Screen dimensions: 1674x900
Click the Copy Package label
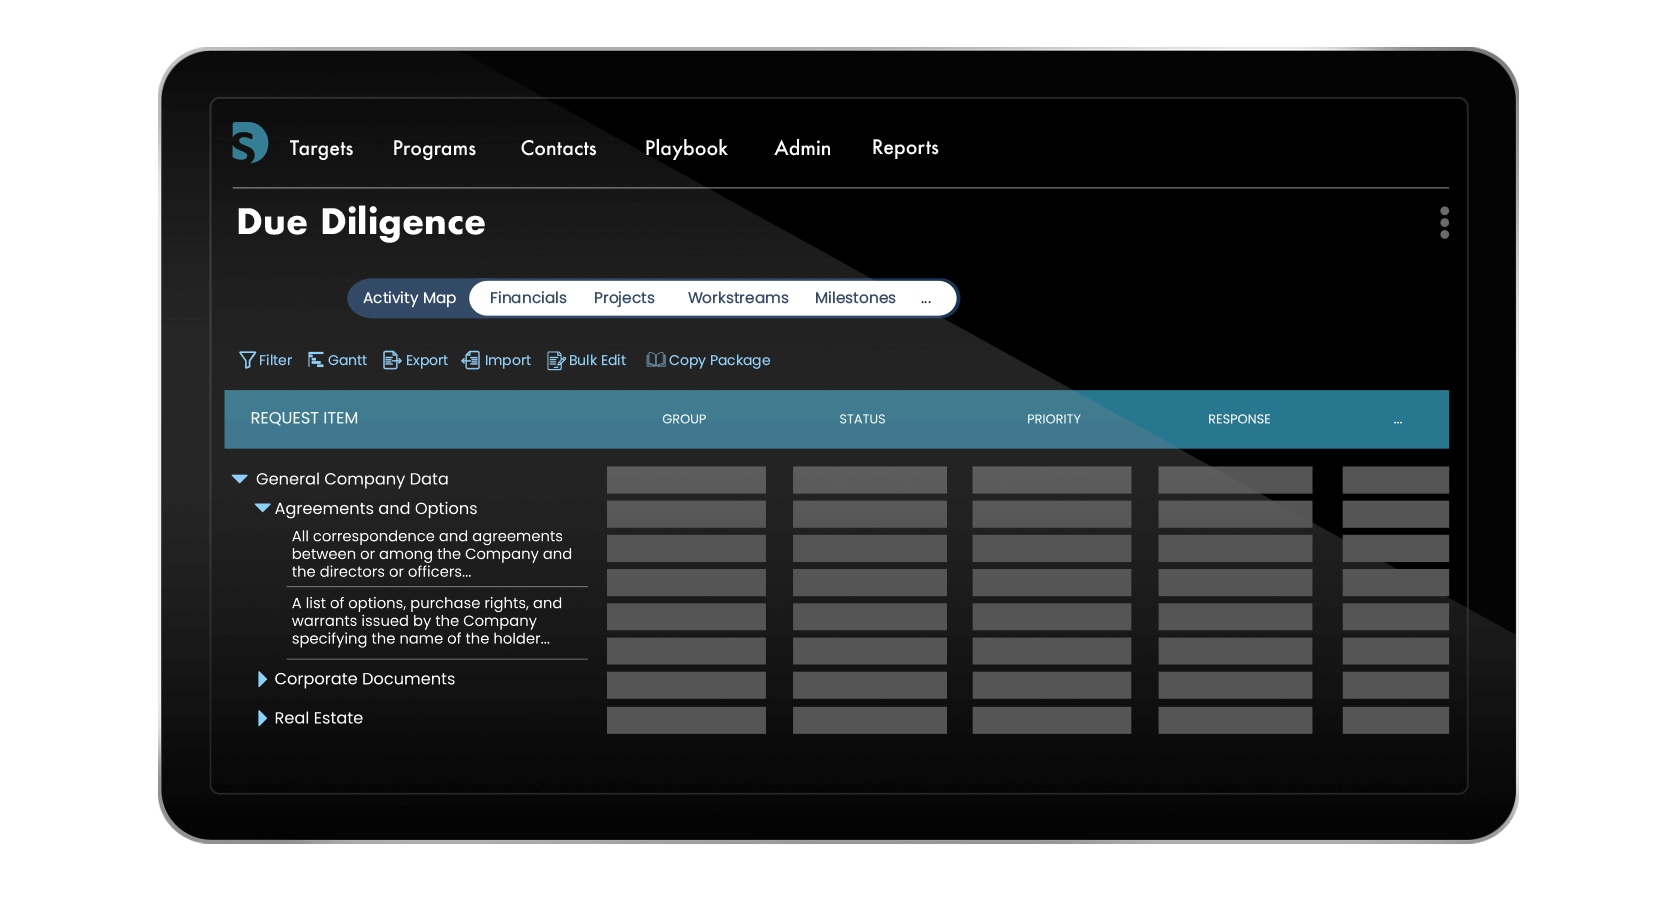point(719,360)
